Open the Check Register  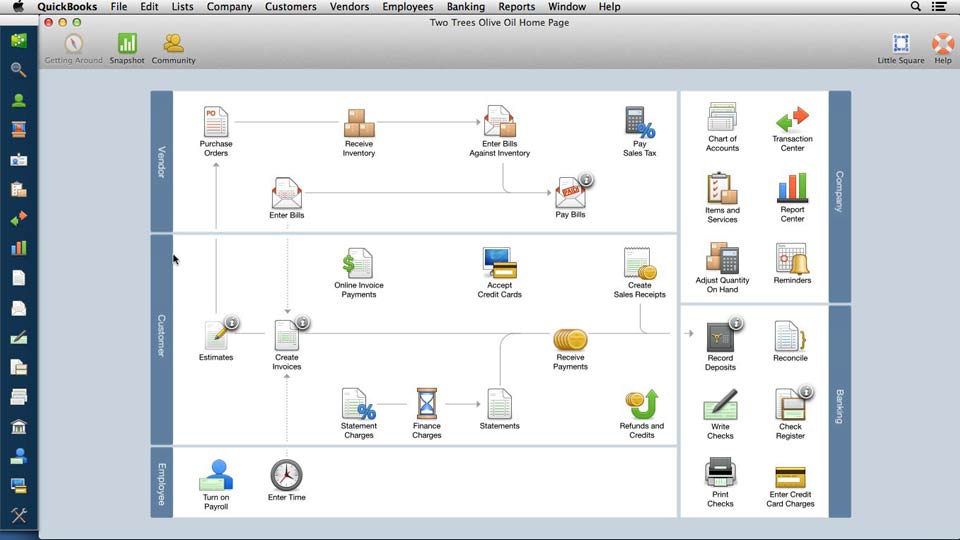790,404
